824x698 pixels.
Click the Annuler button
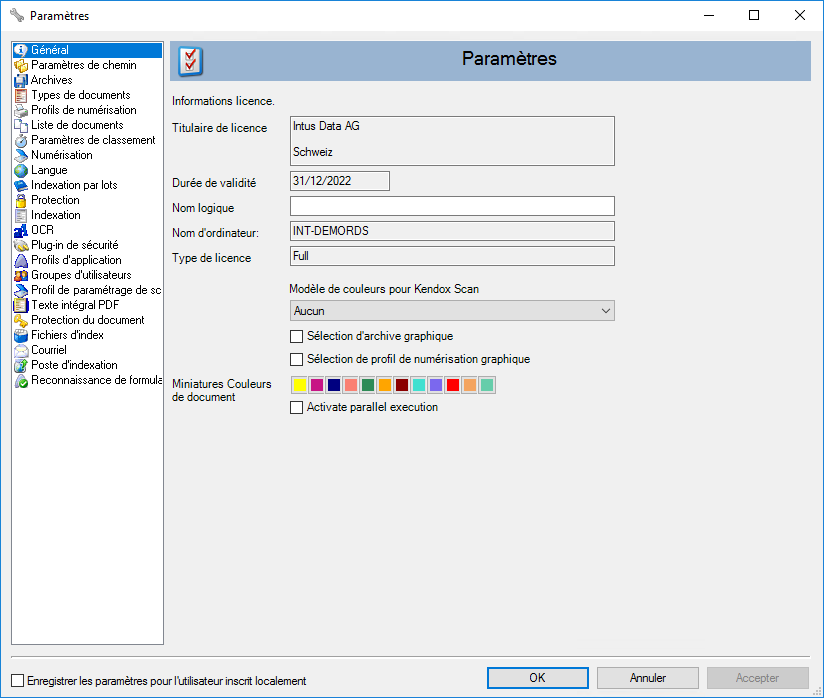pyautogui.click(x=648, y=678)
